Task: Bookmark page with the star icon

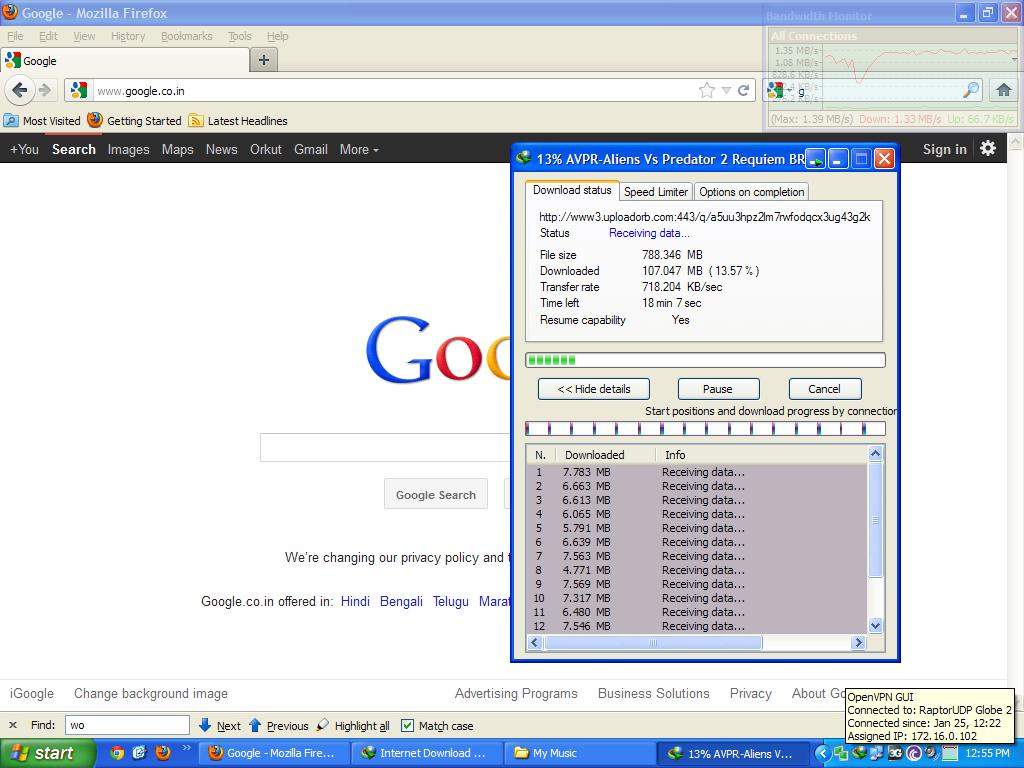Action: pos(707,91)
